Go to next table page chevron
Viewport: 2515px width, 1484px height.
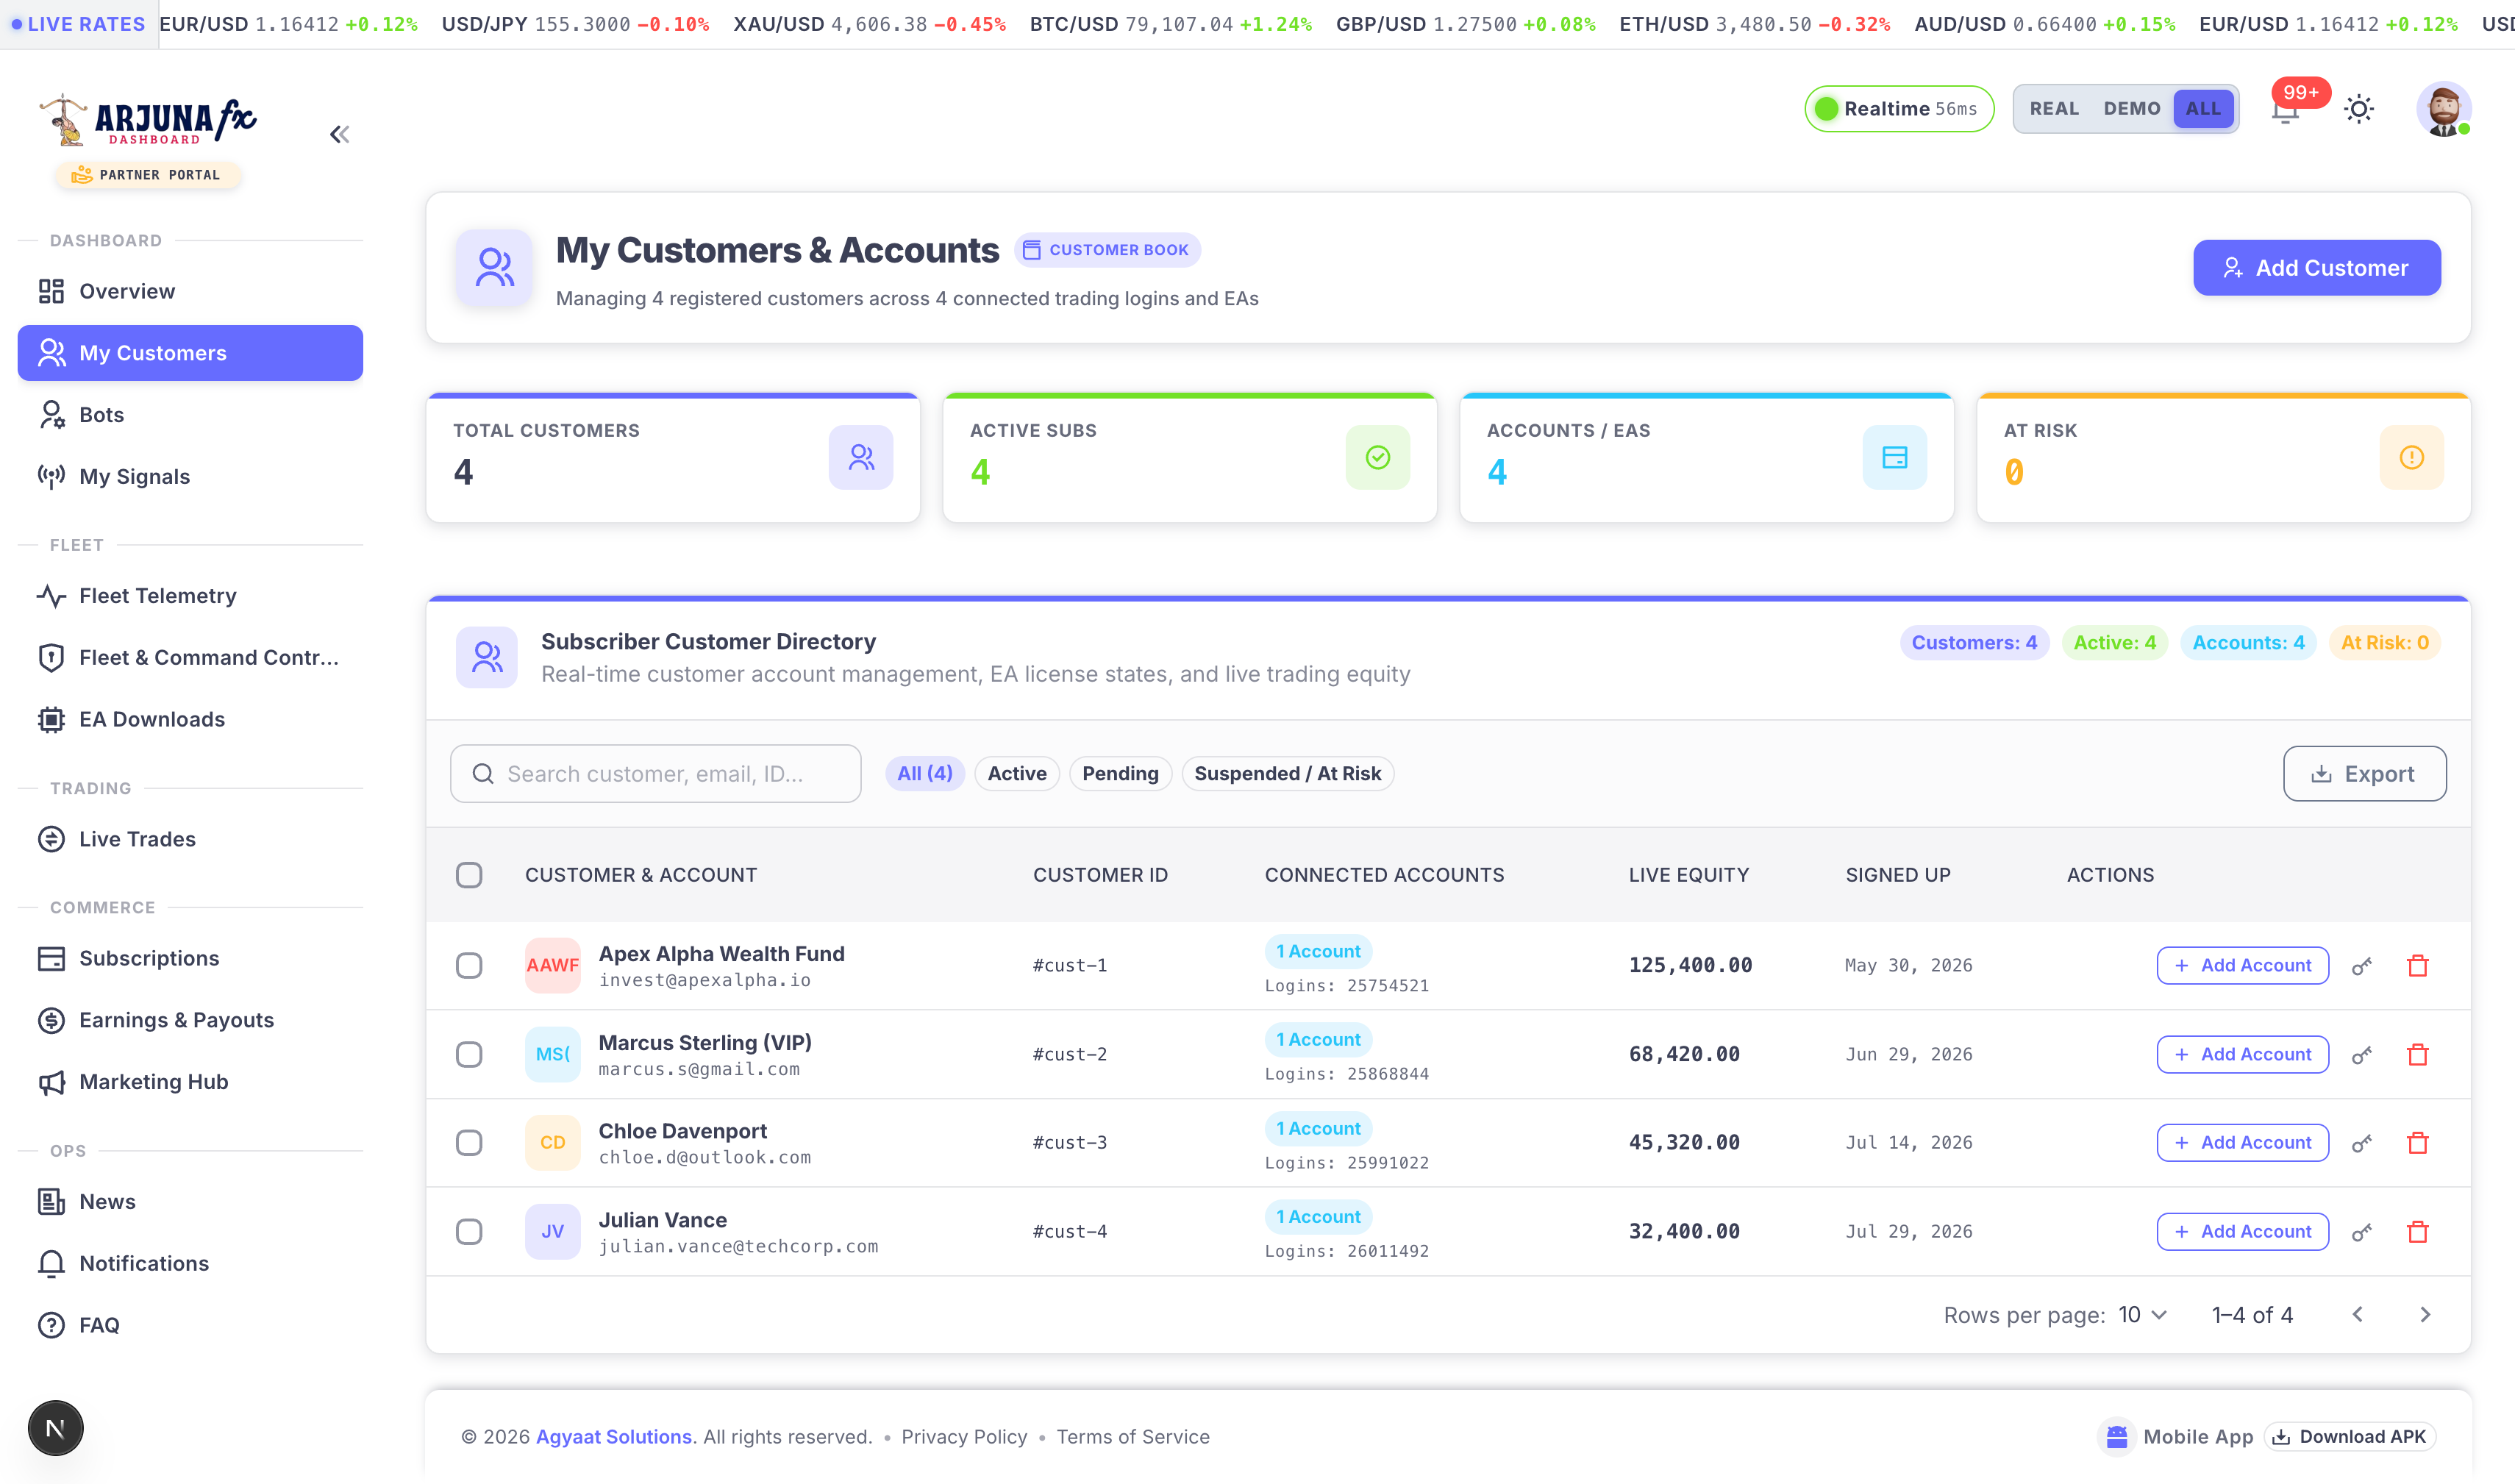(2425, 1315)
